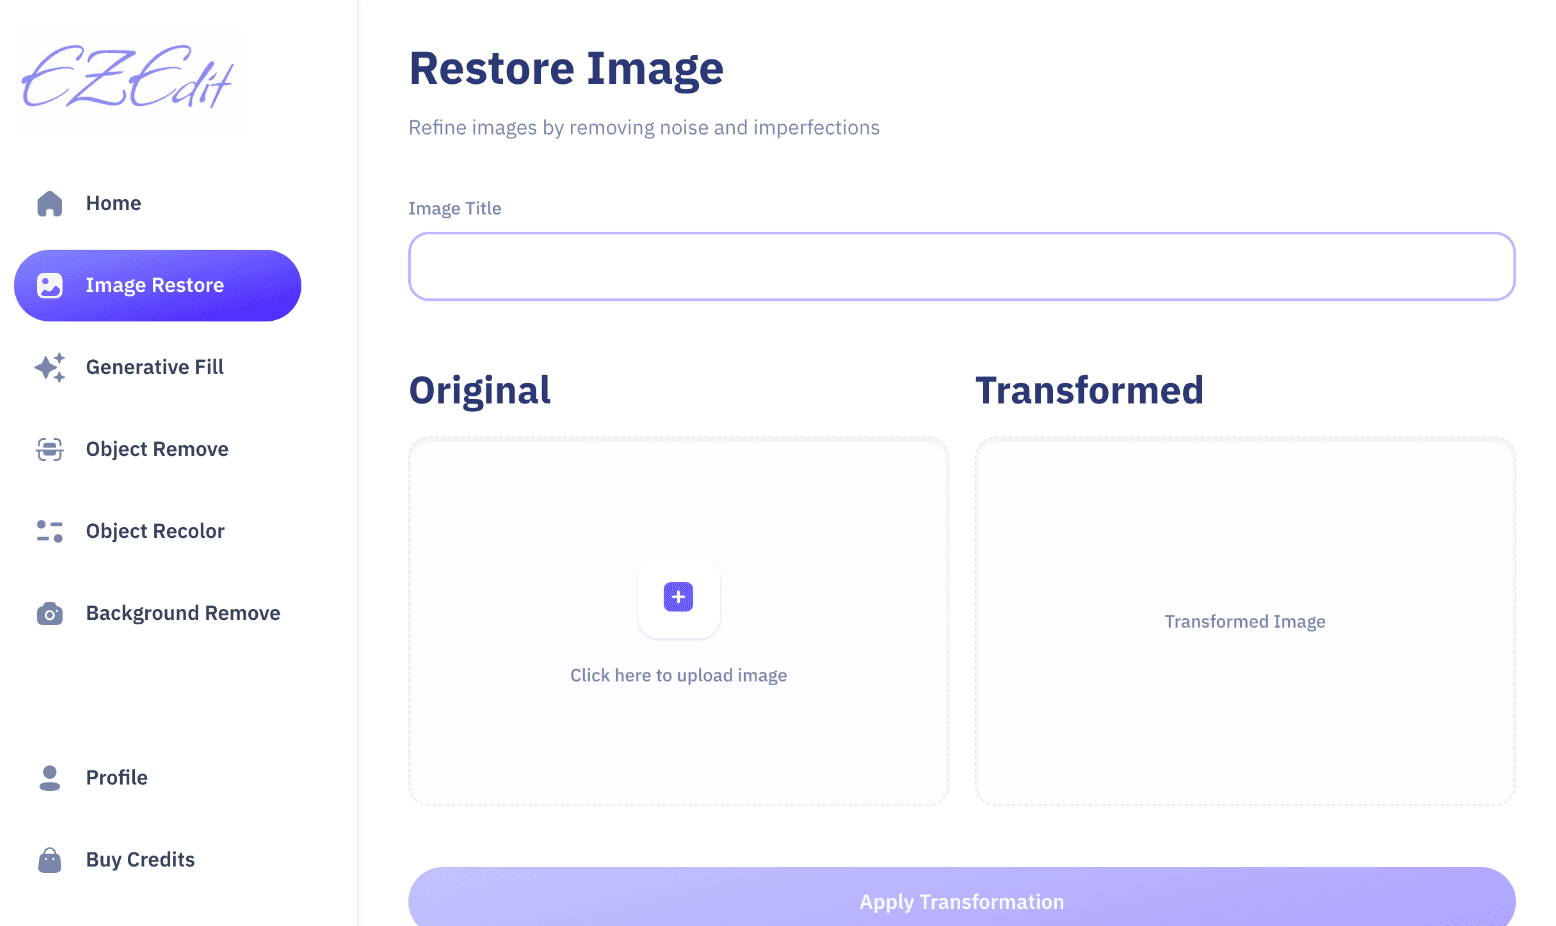Open Background Remove text link
The image size is (1556, 926).
(x=183, y=614)
